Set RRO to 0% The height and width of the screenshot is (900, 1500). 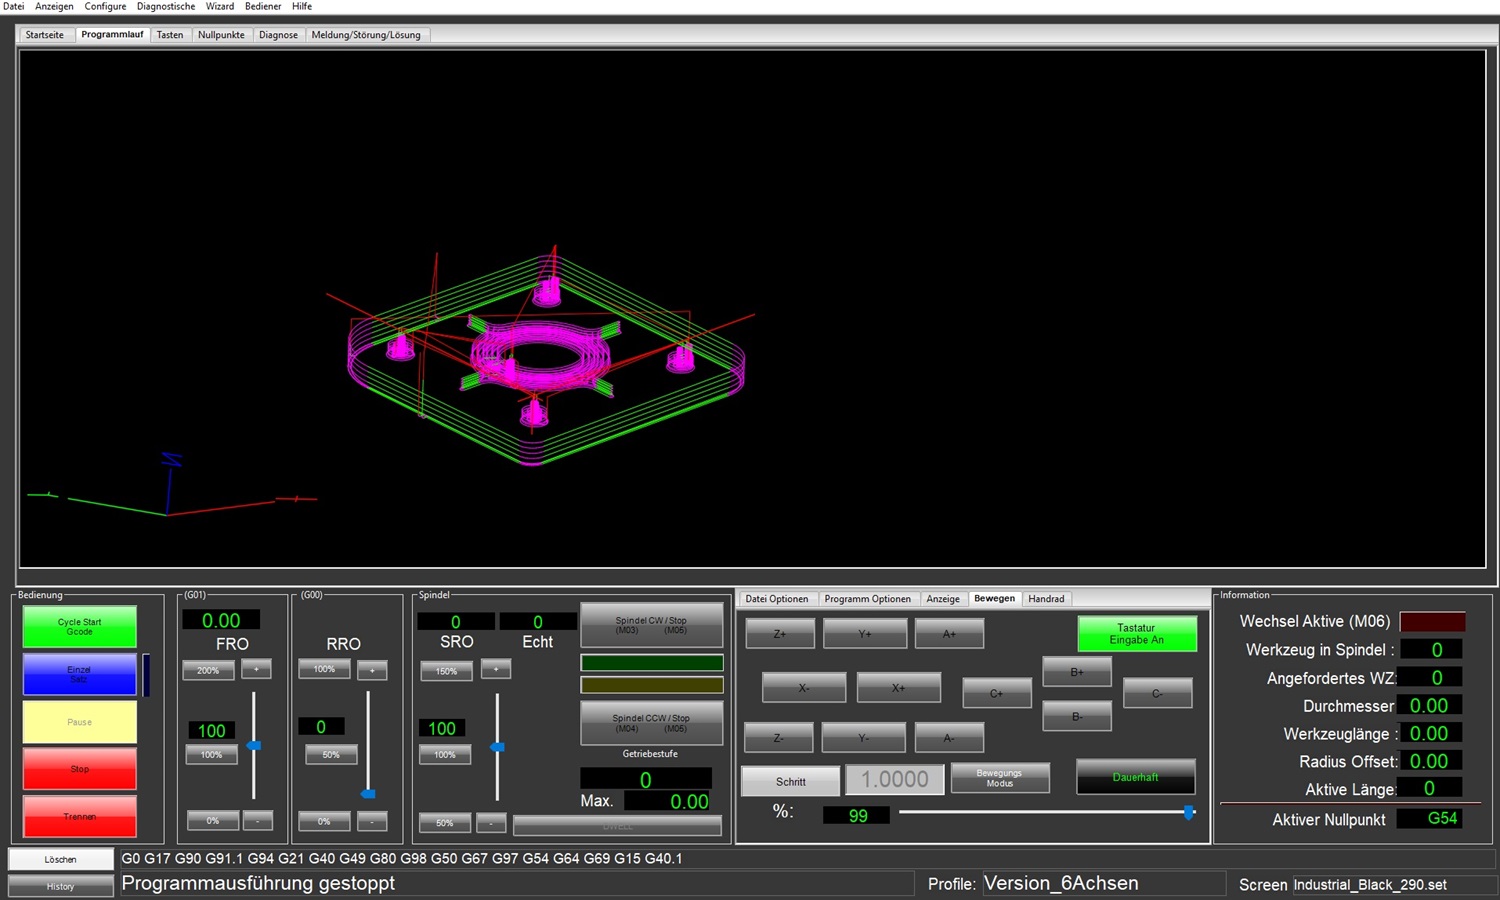(324, 821)
